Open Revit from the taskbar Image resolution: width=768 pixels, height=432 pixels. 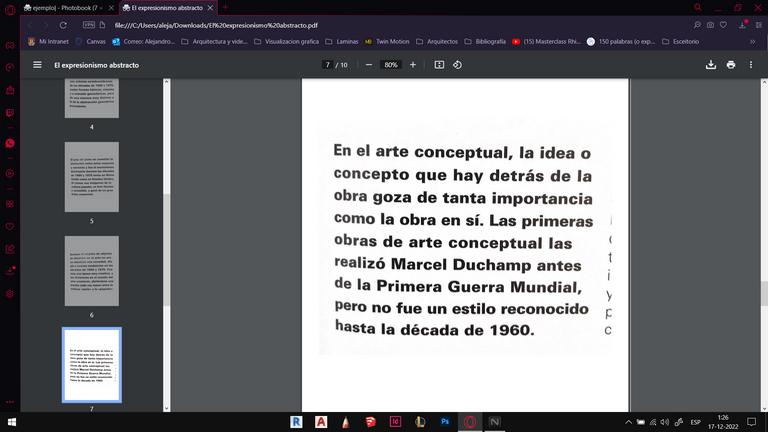click(x=296, y=422)
